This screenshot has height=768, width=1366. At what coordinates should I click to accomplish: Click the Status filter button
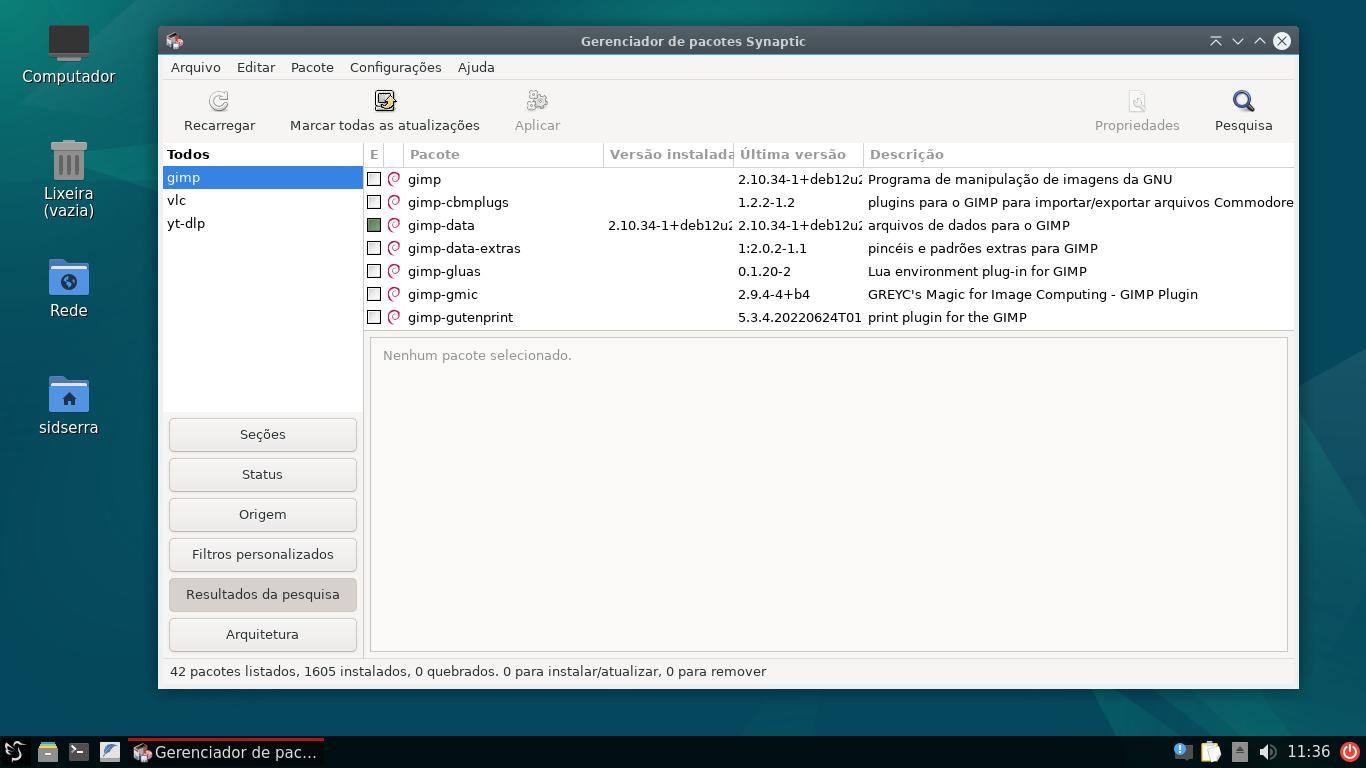tap(262, 474)
